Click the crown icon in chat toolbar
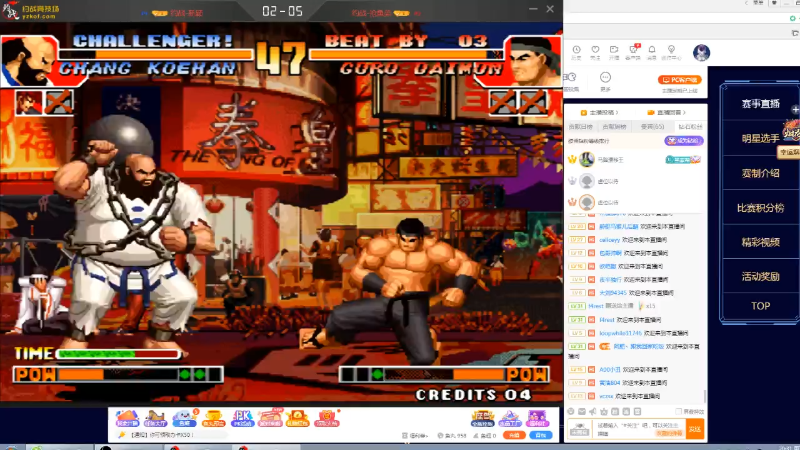This screenshot has height=450, width=800. coord(604,411)
